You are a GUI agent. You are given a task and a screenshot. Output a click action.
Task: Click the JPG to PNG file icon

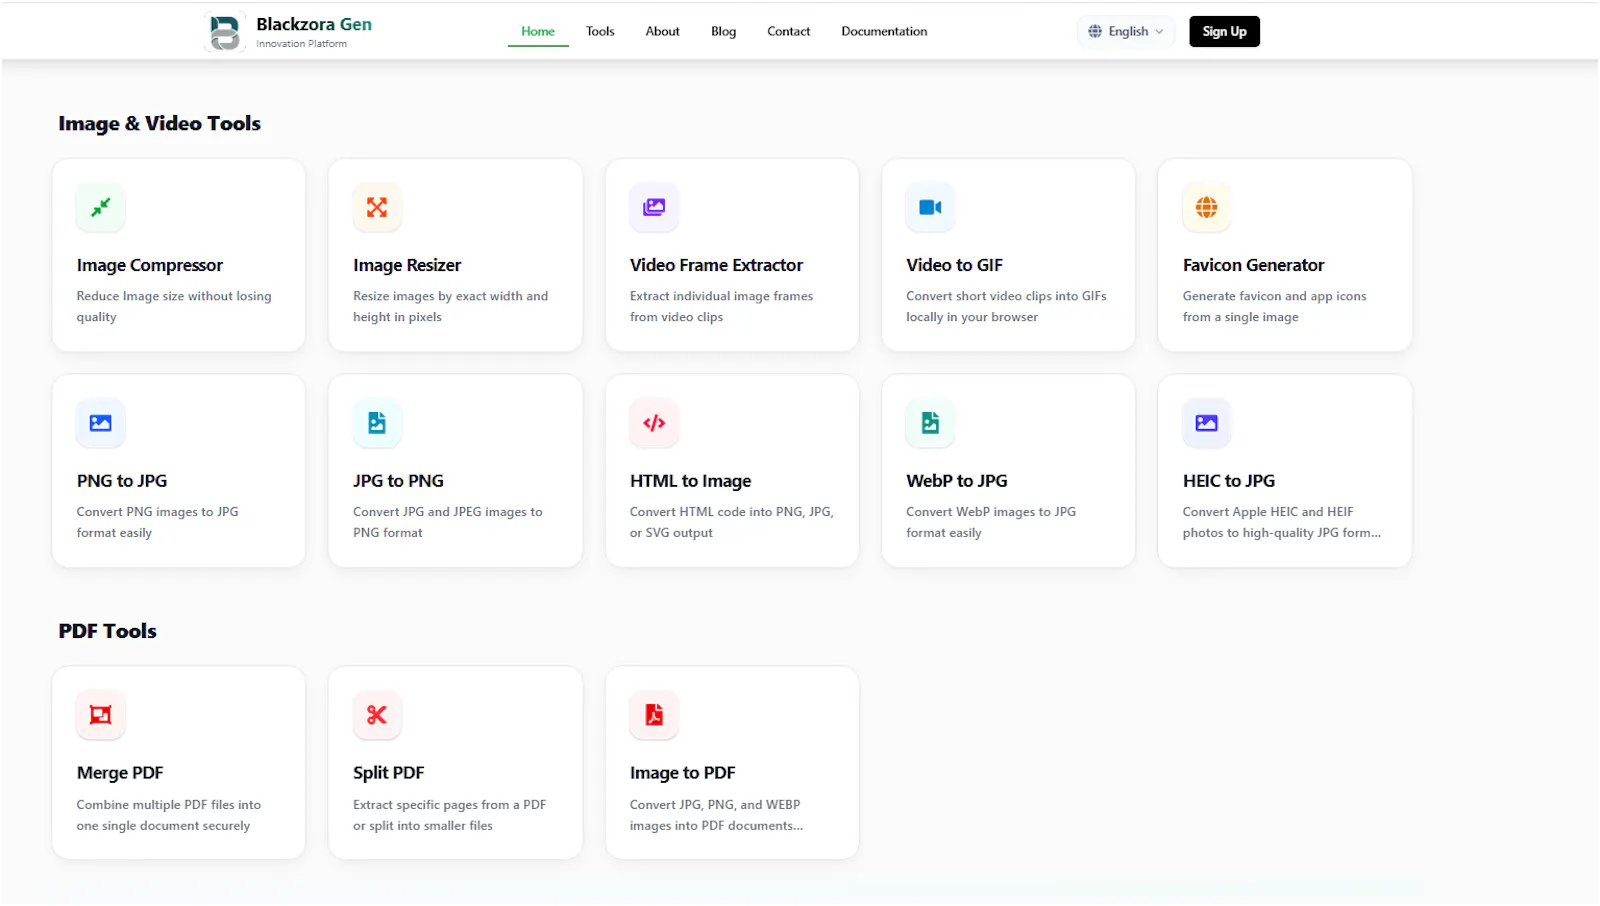[x=377, y=423]
